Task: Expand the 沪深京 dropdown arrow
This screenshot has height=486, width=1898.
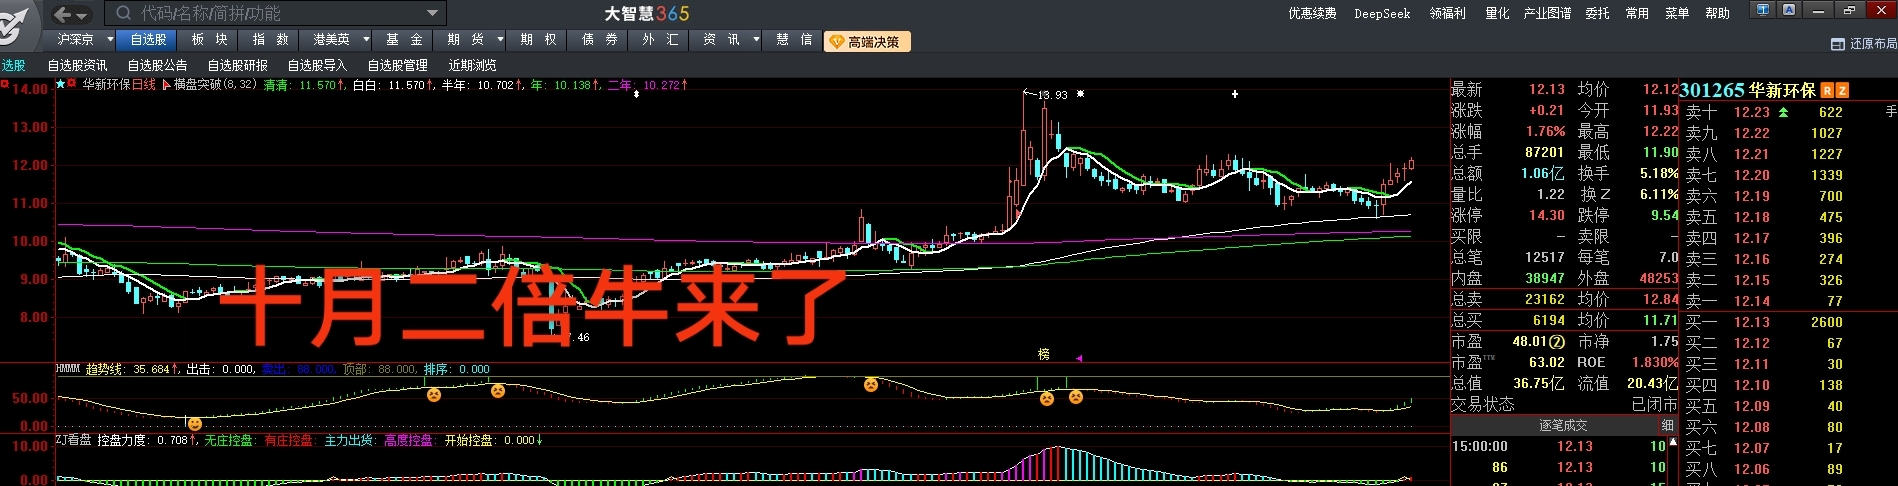Action: click(110, 40)
